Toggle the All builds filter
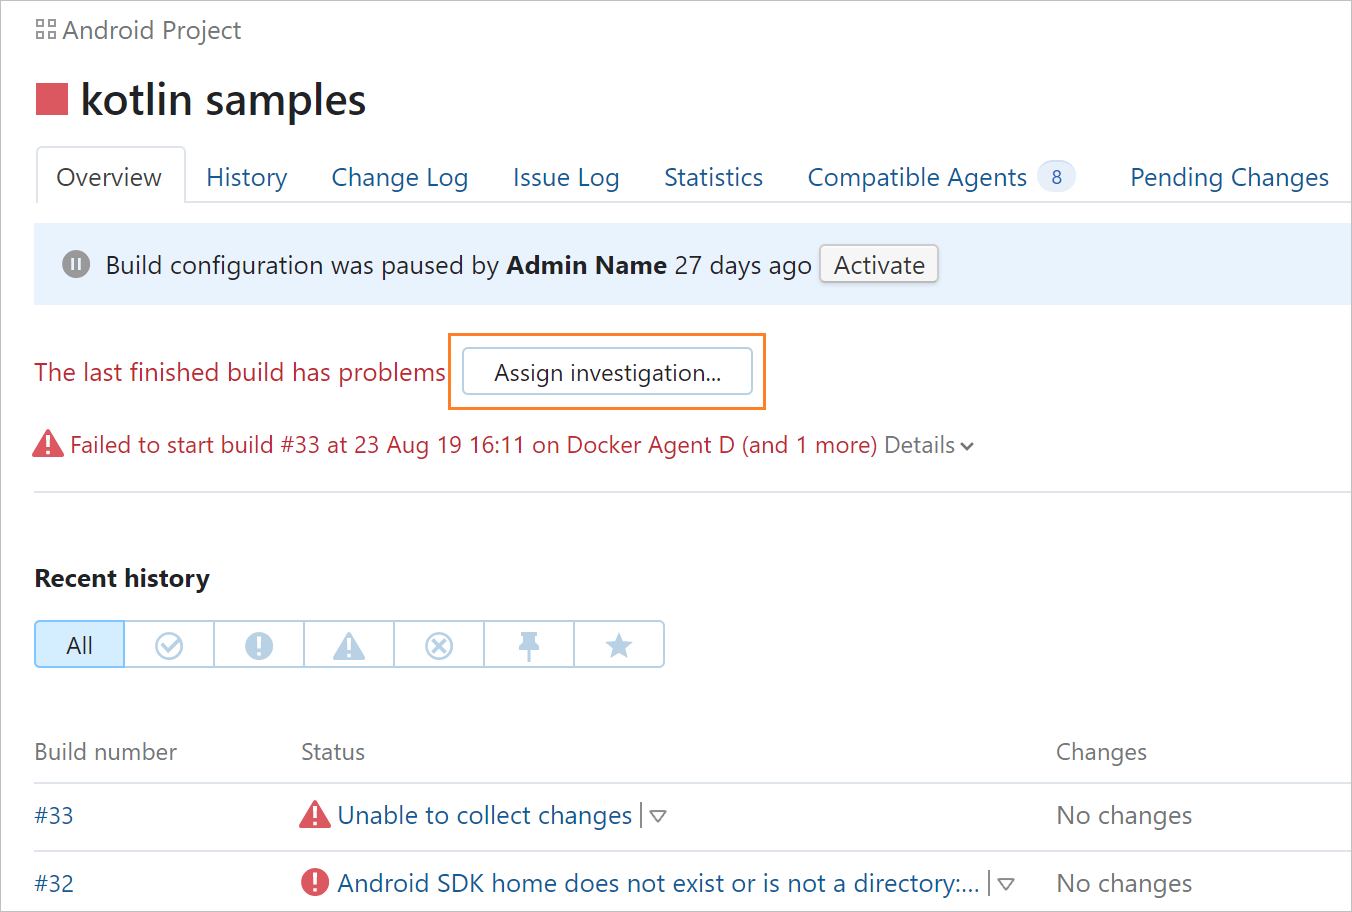The width and height of the screenshot is (1352, 912). pos(79,644)
